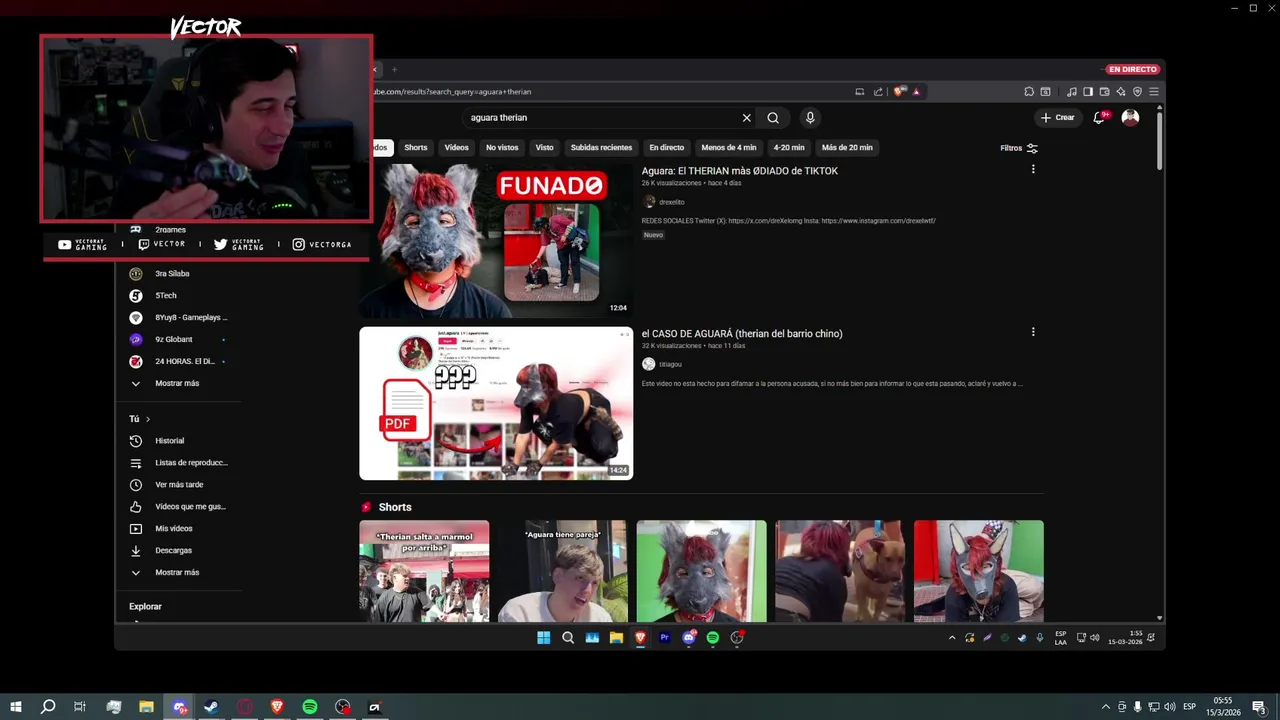
Task: Open options menu for 'el CASO DE AGUARÁ' video
Action: point(1033,332)
